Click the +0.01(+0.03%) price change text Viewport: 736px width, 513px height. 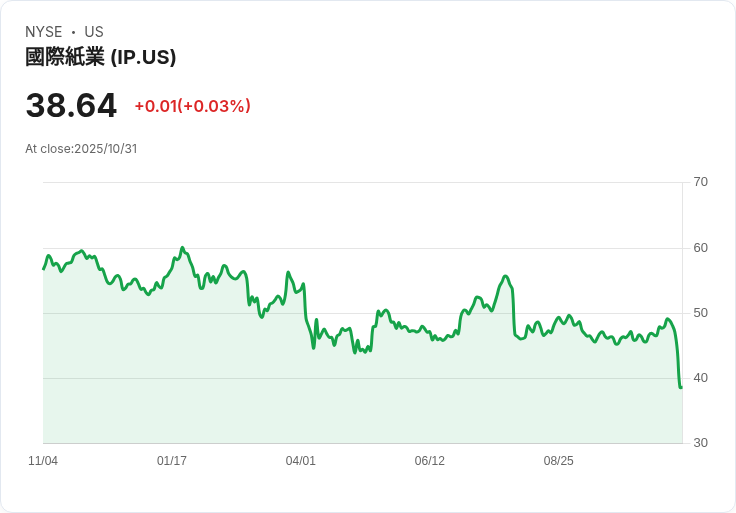pyautogui.click(x=192, y=106)
